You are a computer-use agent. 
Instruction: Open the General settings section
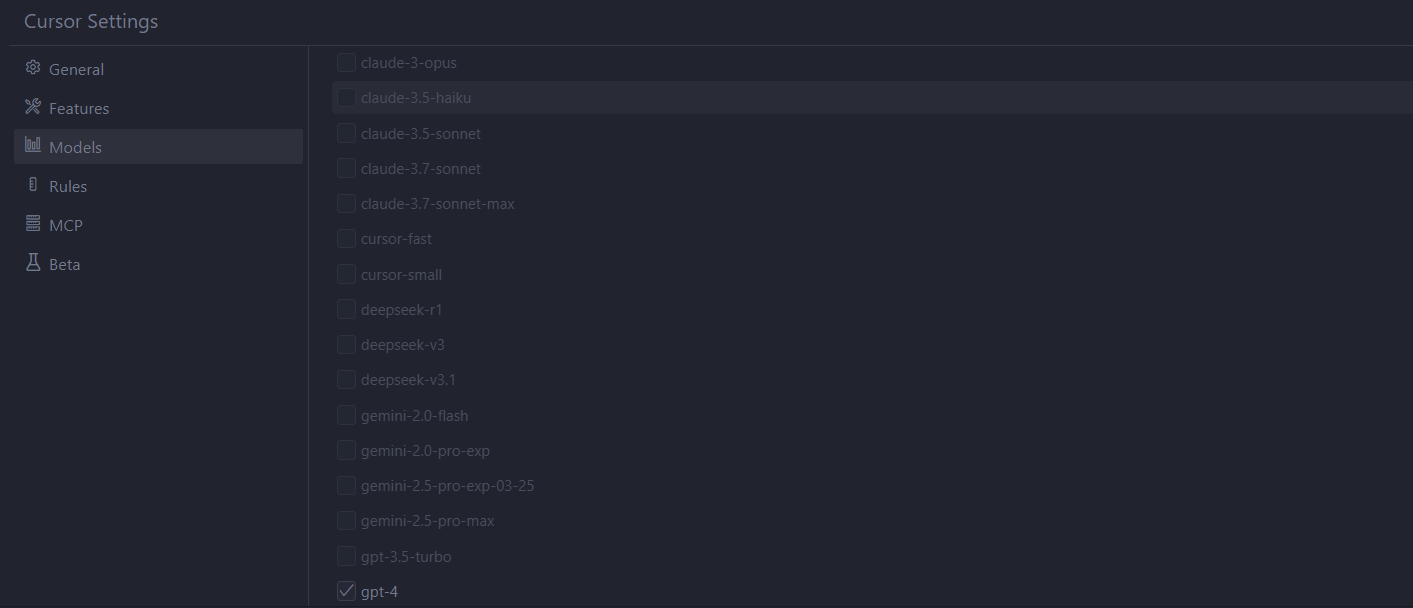click(158, 69)
